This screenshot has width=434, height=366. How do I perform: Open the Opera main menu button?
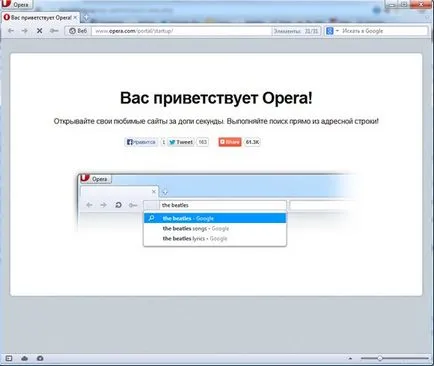pyautogui.click(x=16, y=4)
